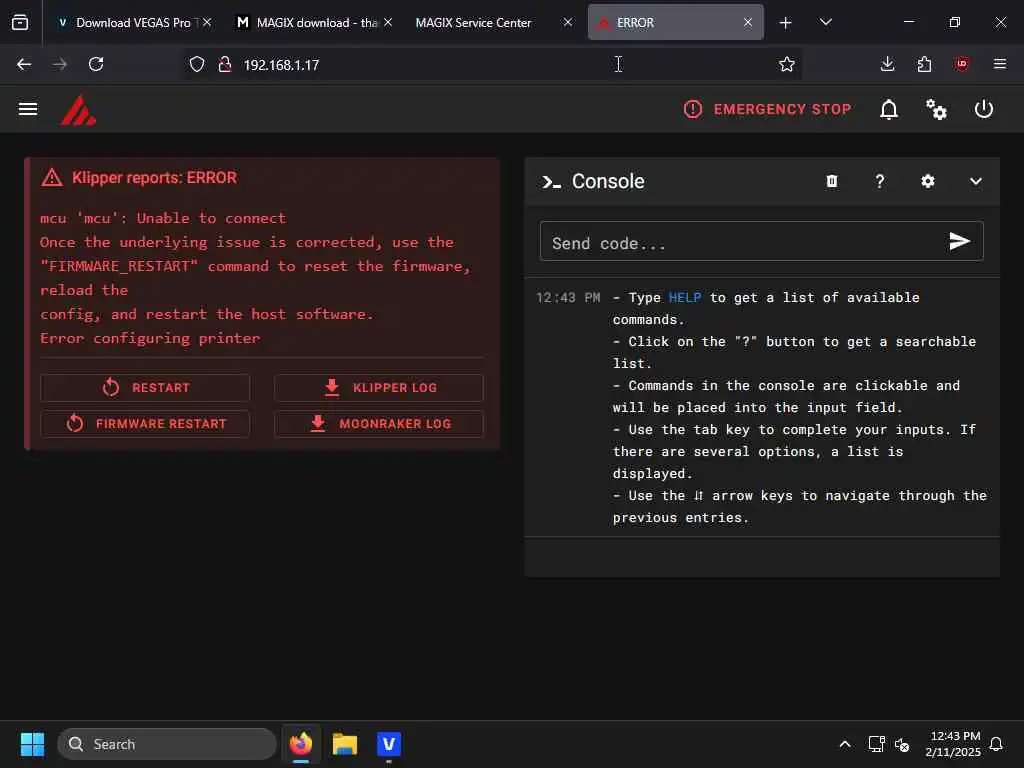The image size is (1024, 768).
Task: Close the ERROR tab
Action: [x=748, y=22]
